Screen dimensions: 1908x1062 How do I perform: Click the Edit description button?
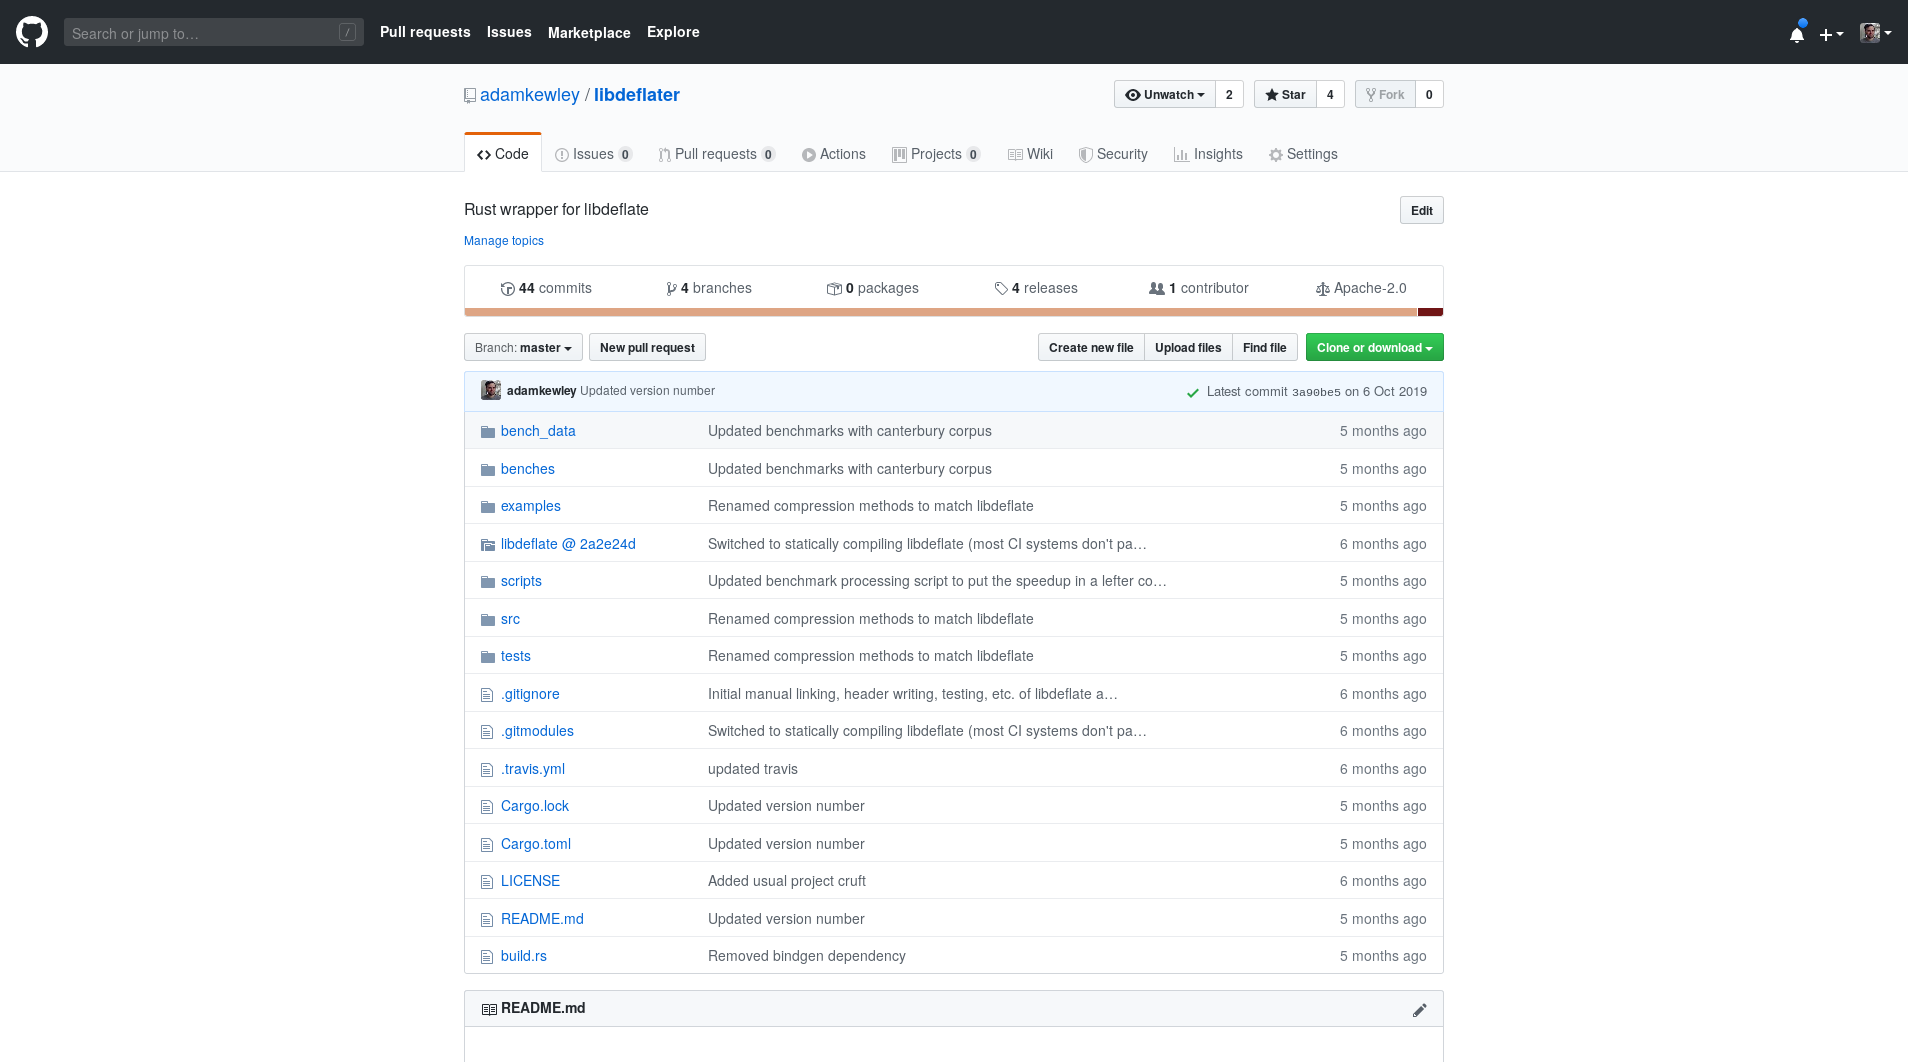tap(1421, 210)
